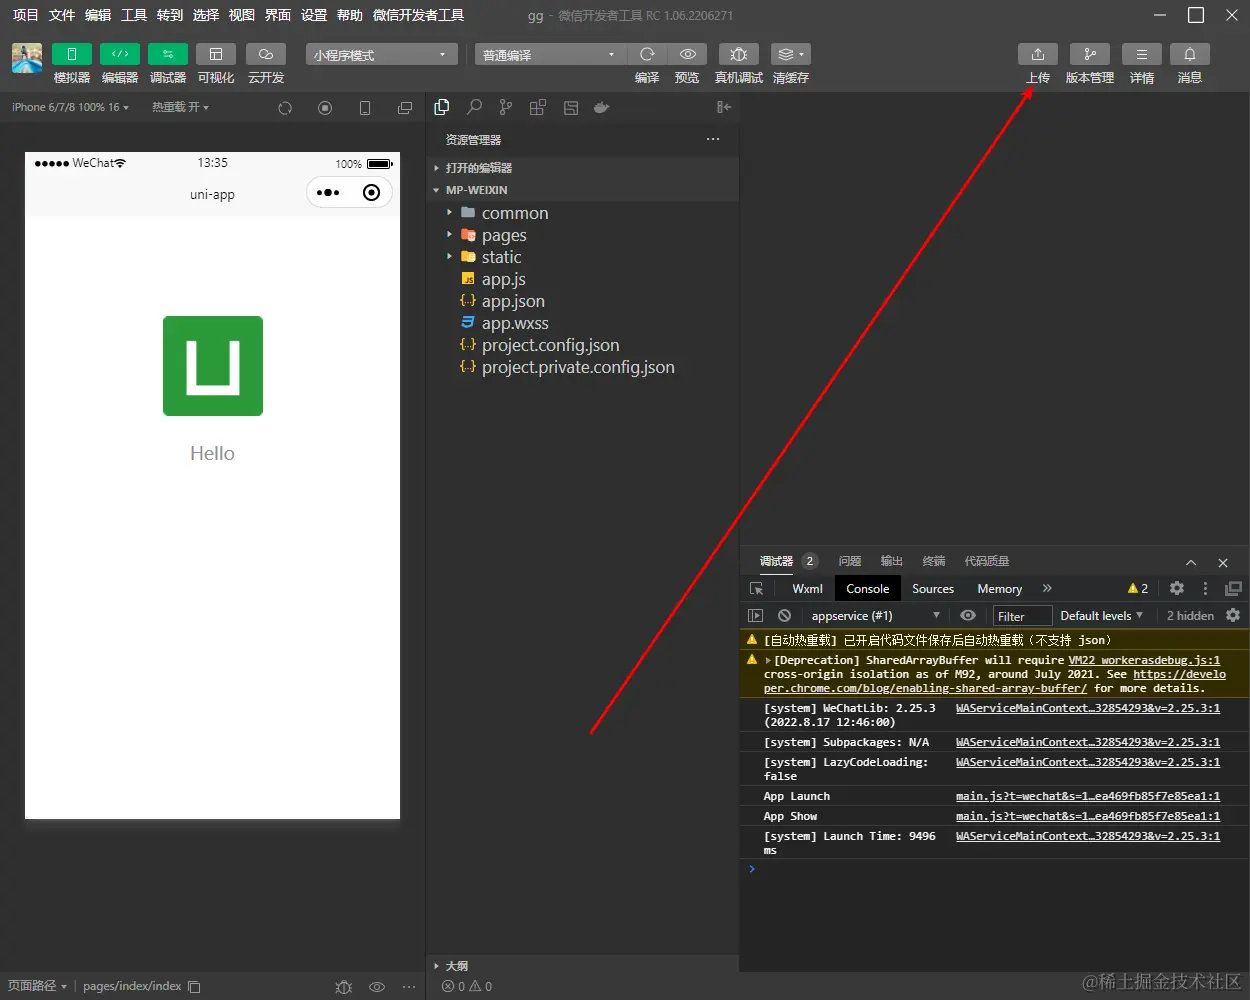
Task: Open the search icon in explorer sidebar
Action: (x=474, y=107)
